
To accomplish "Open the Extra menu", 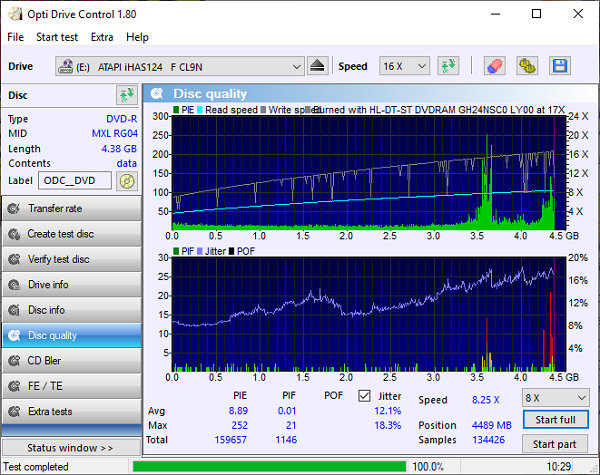I will pyautogui.click(x=102, y=37).
